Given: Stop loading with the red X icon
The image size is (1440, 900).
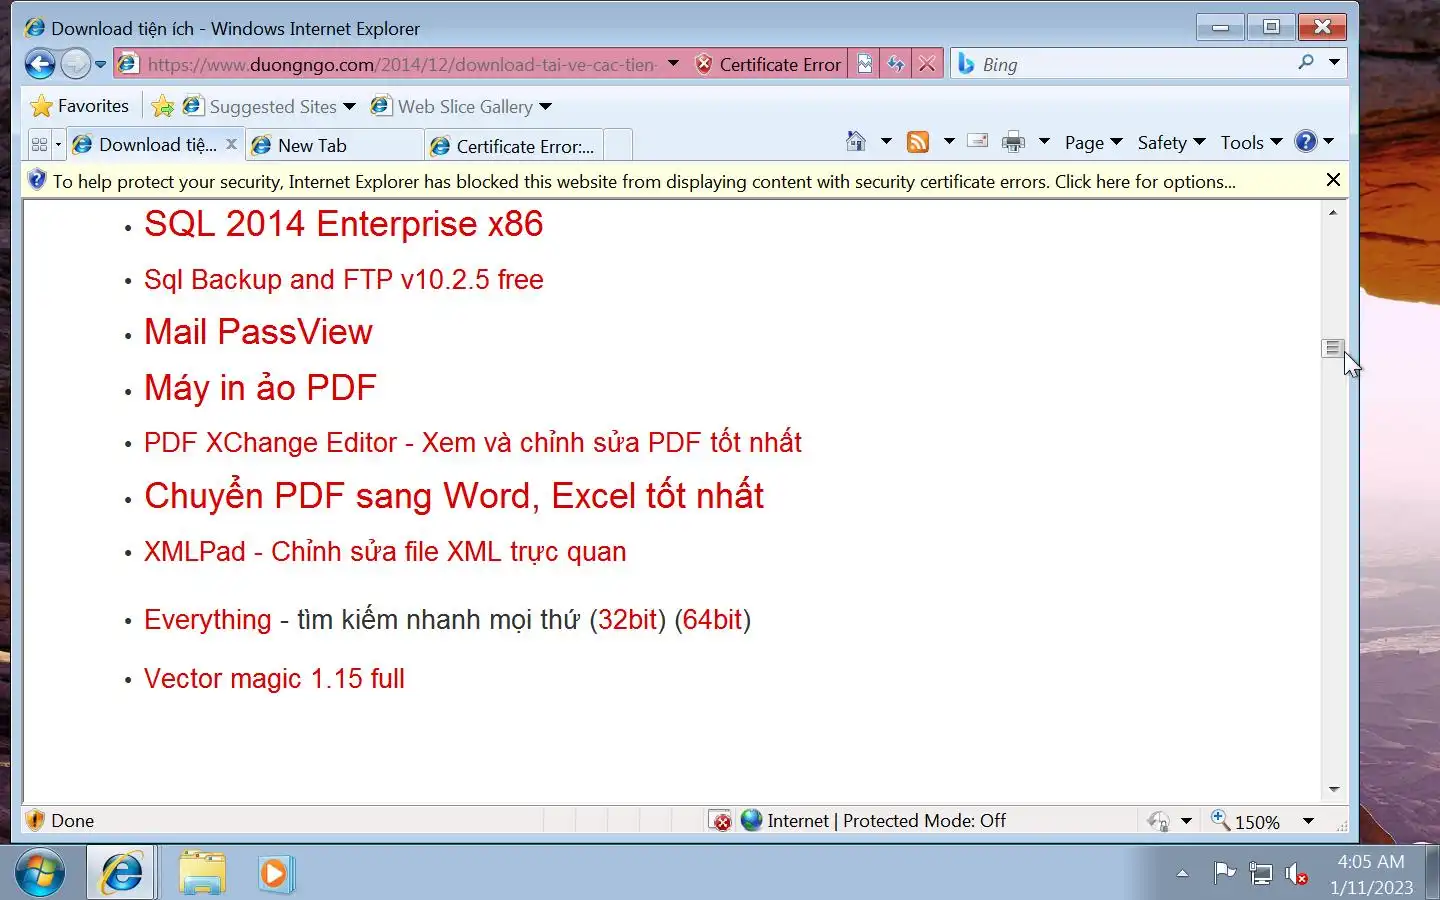Looking at the screenshot, I should (x=928, y=65).
